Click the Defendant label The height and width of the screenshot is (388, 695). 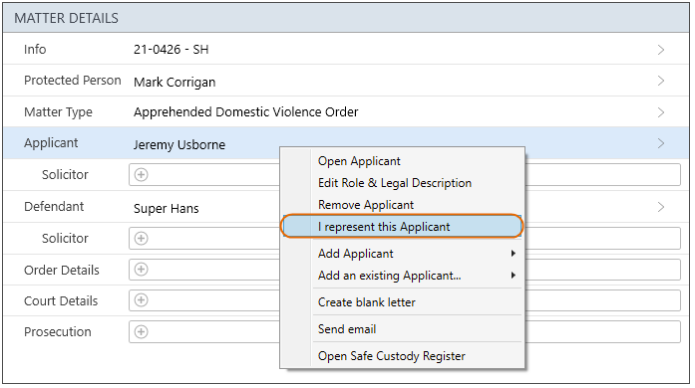point(54,207)
